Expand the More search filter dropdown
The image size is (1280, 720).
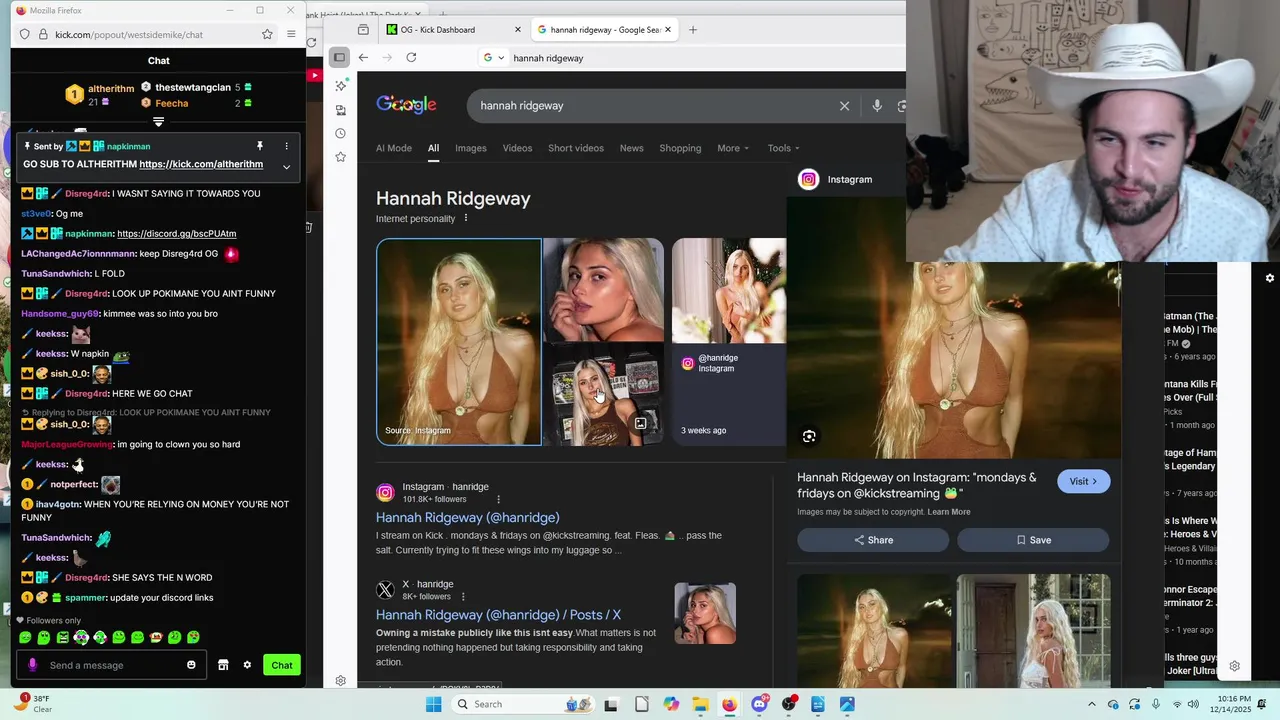point(732,148)
